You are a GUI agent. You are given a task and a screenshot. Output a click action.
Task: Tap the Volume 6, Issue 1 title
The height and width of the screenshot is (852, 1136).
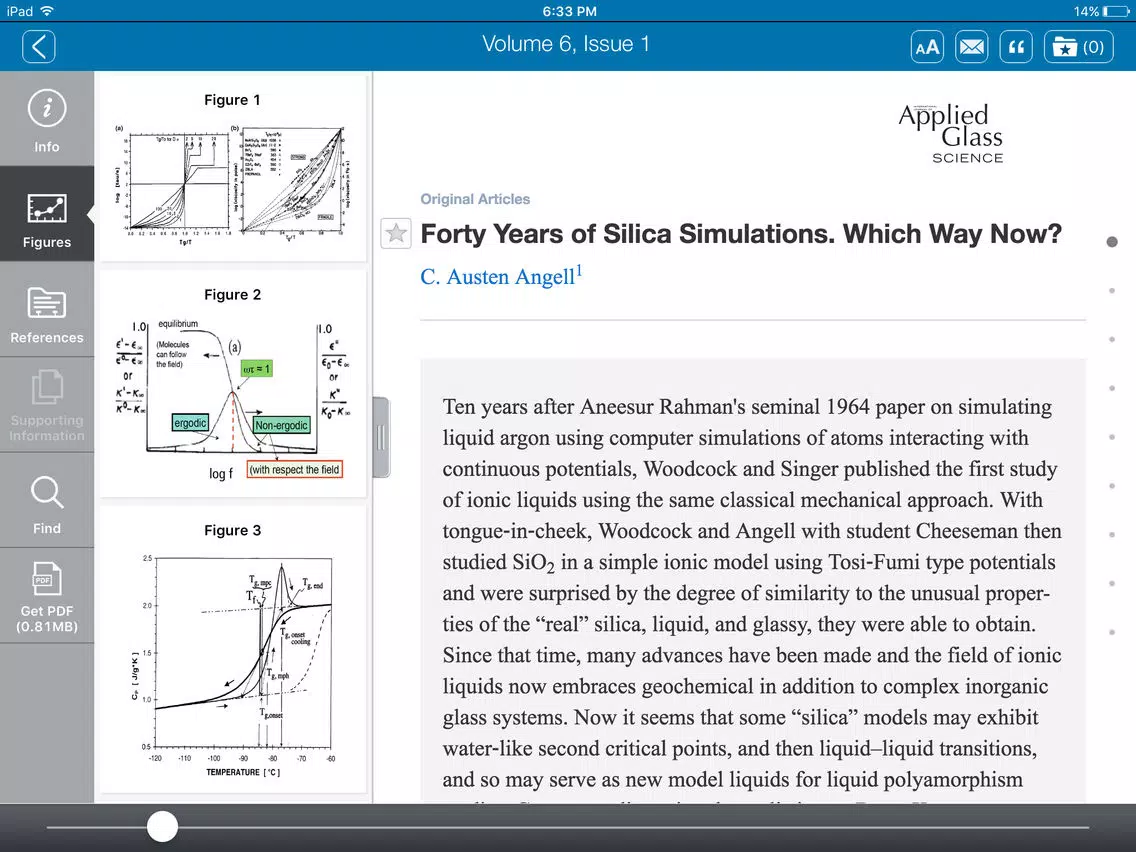[x=566, y=44]
